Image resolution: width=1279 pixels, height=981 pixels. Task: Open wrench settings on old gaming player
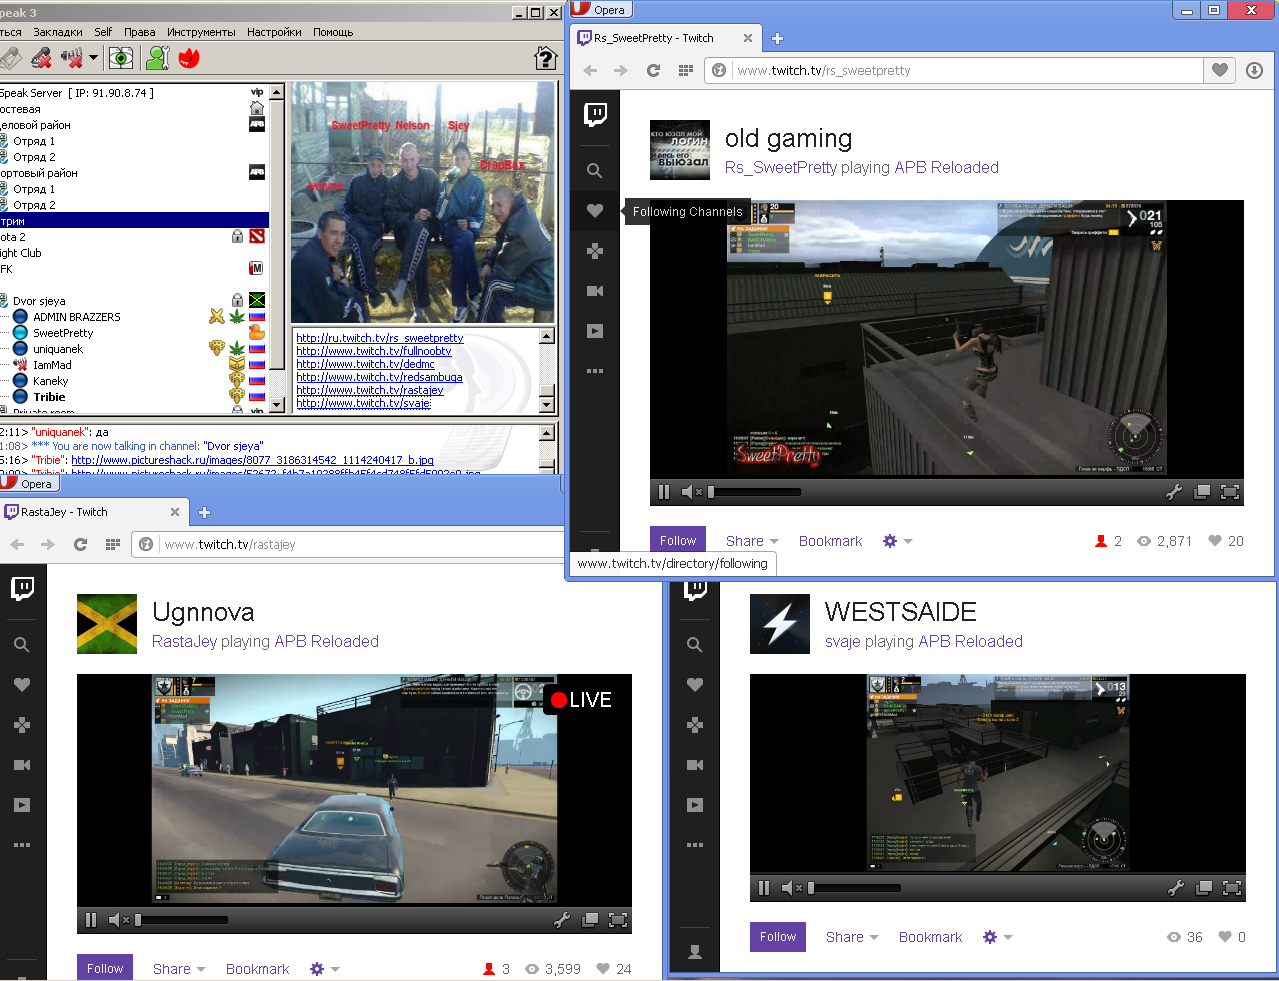tap(1174, 491)
